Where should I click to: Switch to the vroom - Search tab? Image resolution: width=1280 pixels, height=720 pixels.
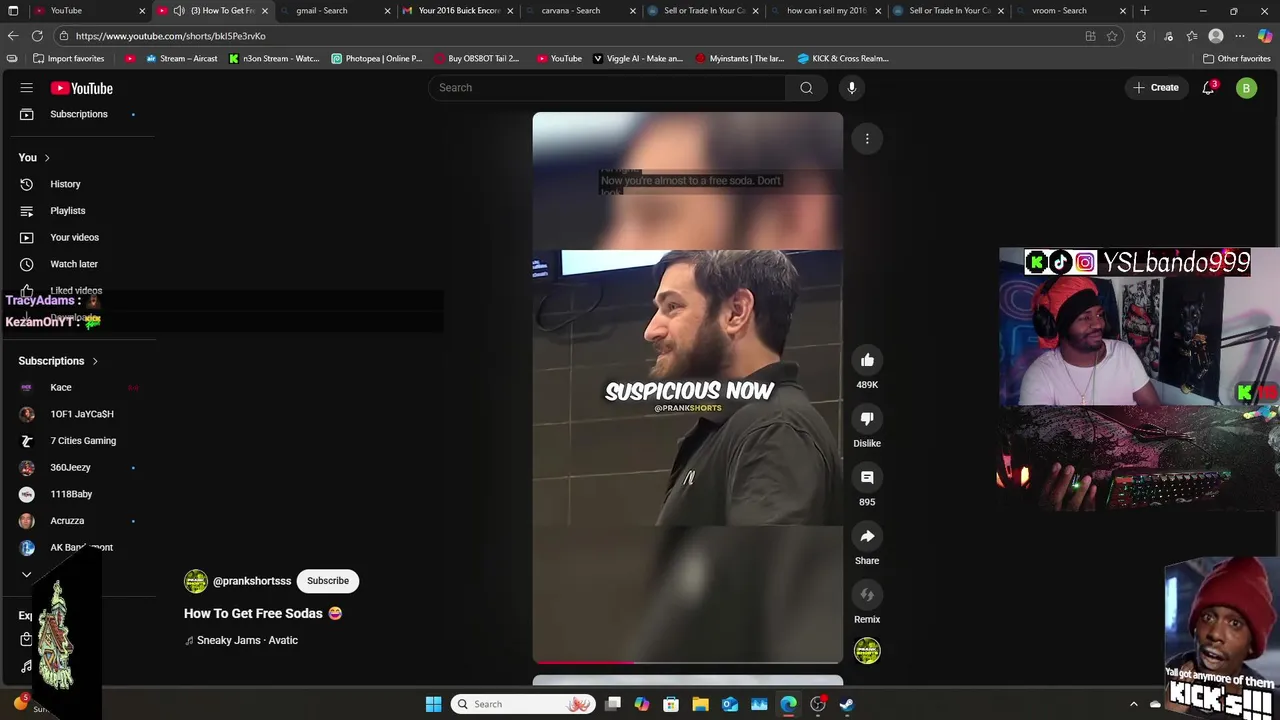1070,11
